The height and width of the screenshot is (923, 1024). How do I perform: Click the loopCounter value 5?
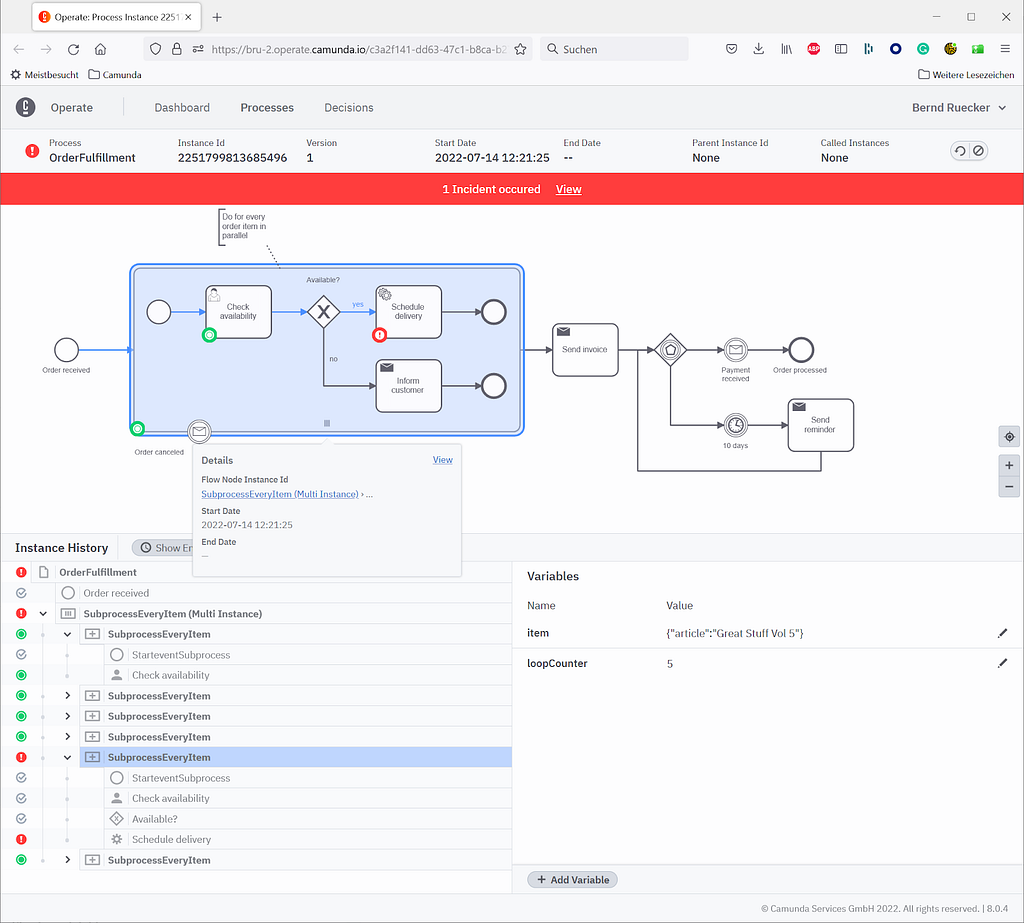click(x=669, y=664)
